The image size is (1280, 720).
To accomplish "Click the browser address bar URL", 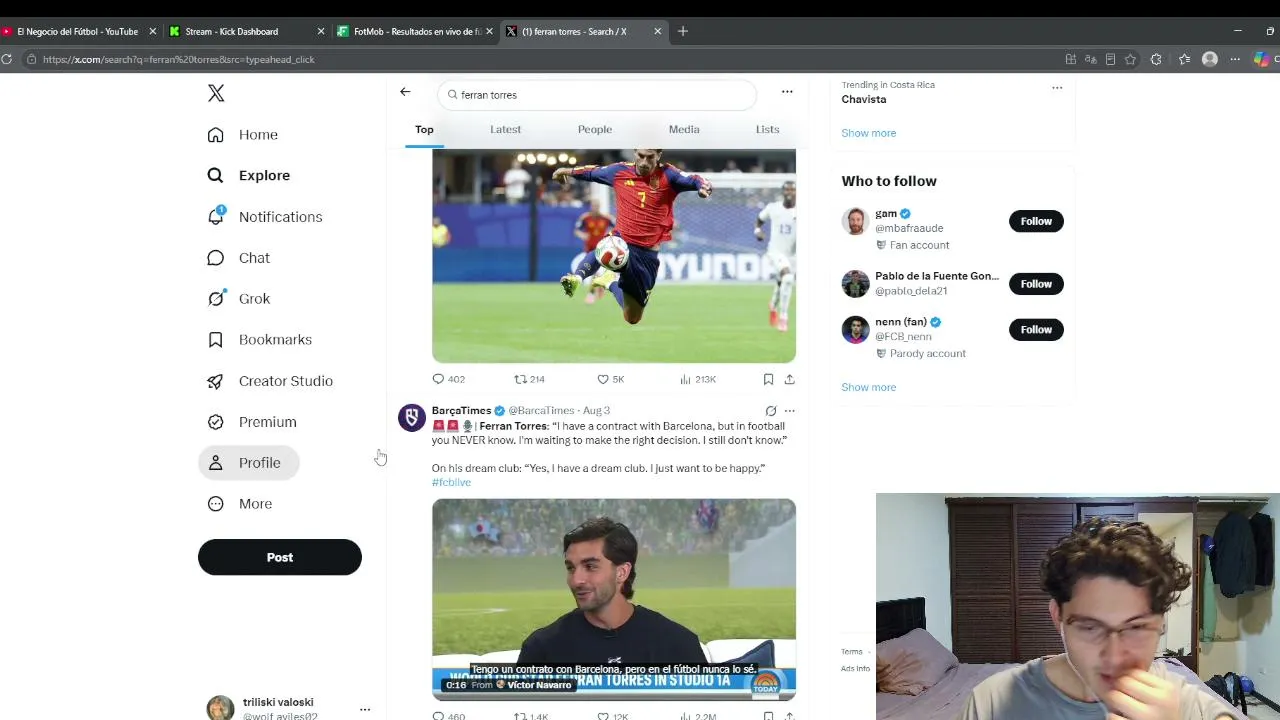I will click(179, 59).
